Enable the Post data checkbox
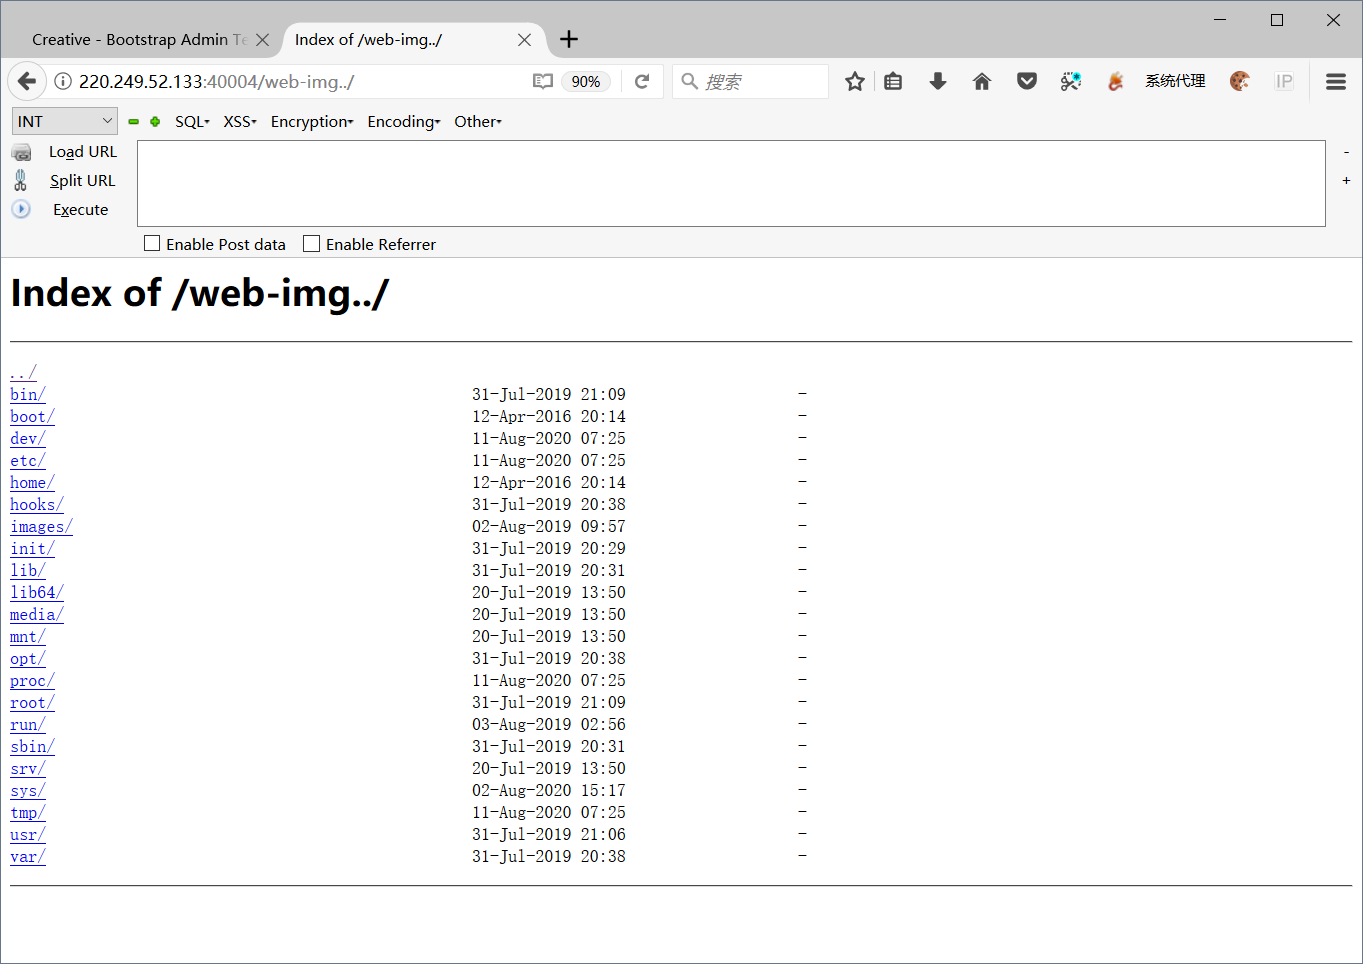This screenshot has height=964, width=1363. (x=152, y=243)
